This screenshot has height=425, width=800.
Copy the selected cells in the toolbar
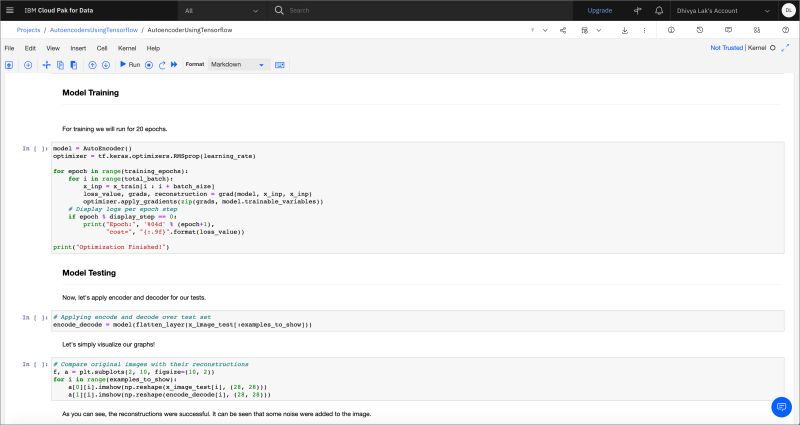pos(60,65)
